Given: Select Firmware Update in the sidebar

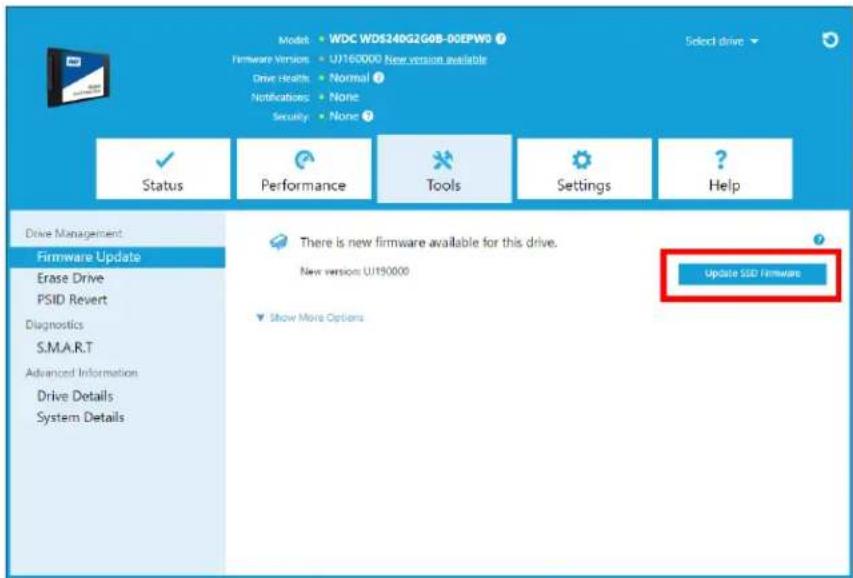Looking at the screenshot, I should [117, 257].
